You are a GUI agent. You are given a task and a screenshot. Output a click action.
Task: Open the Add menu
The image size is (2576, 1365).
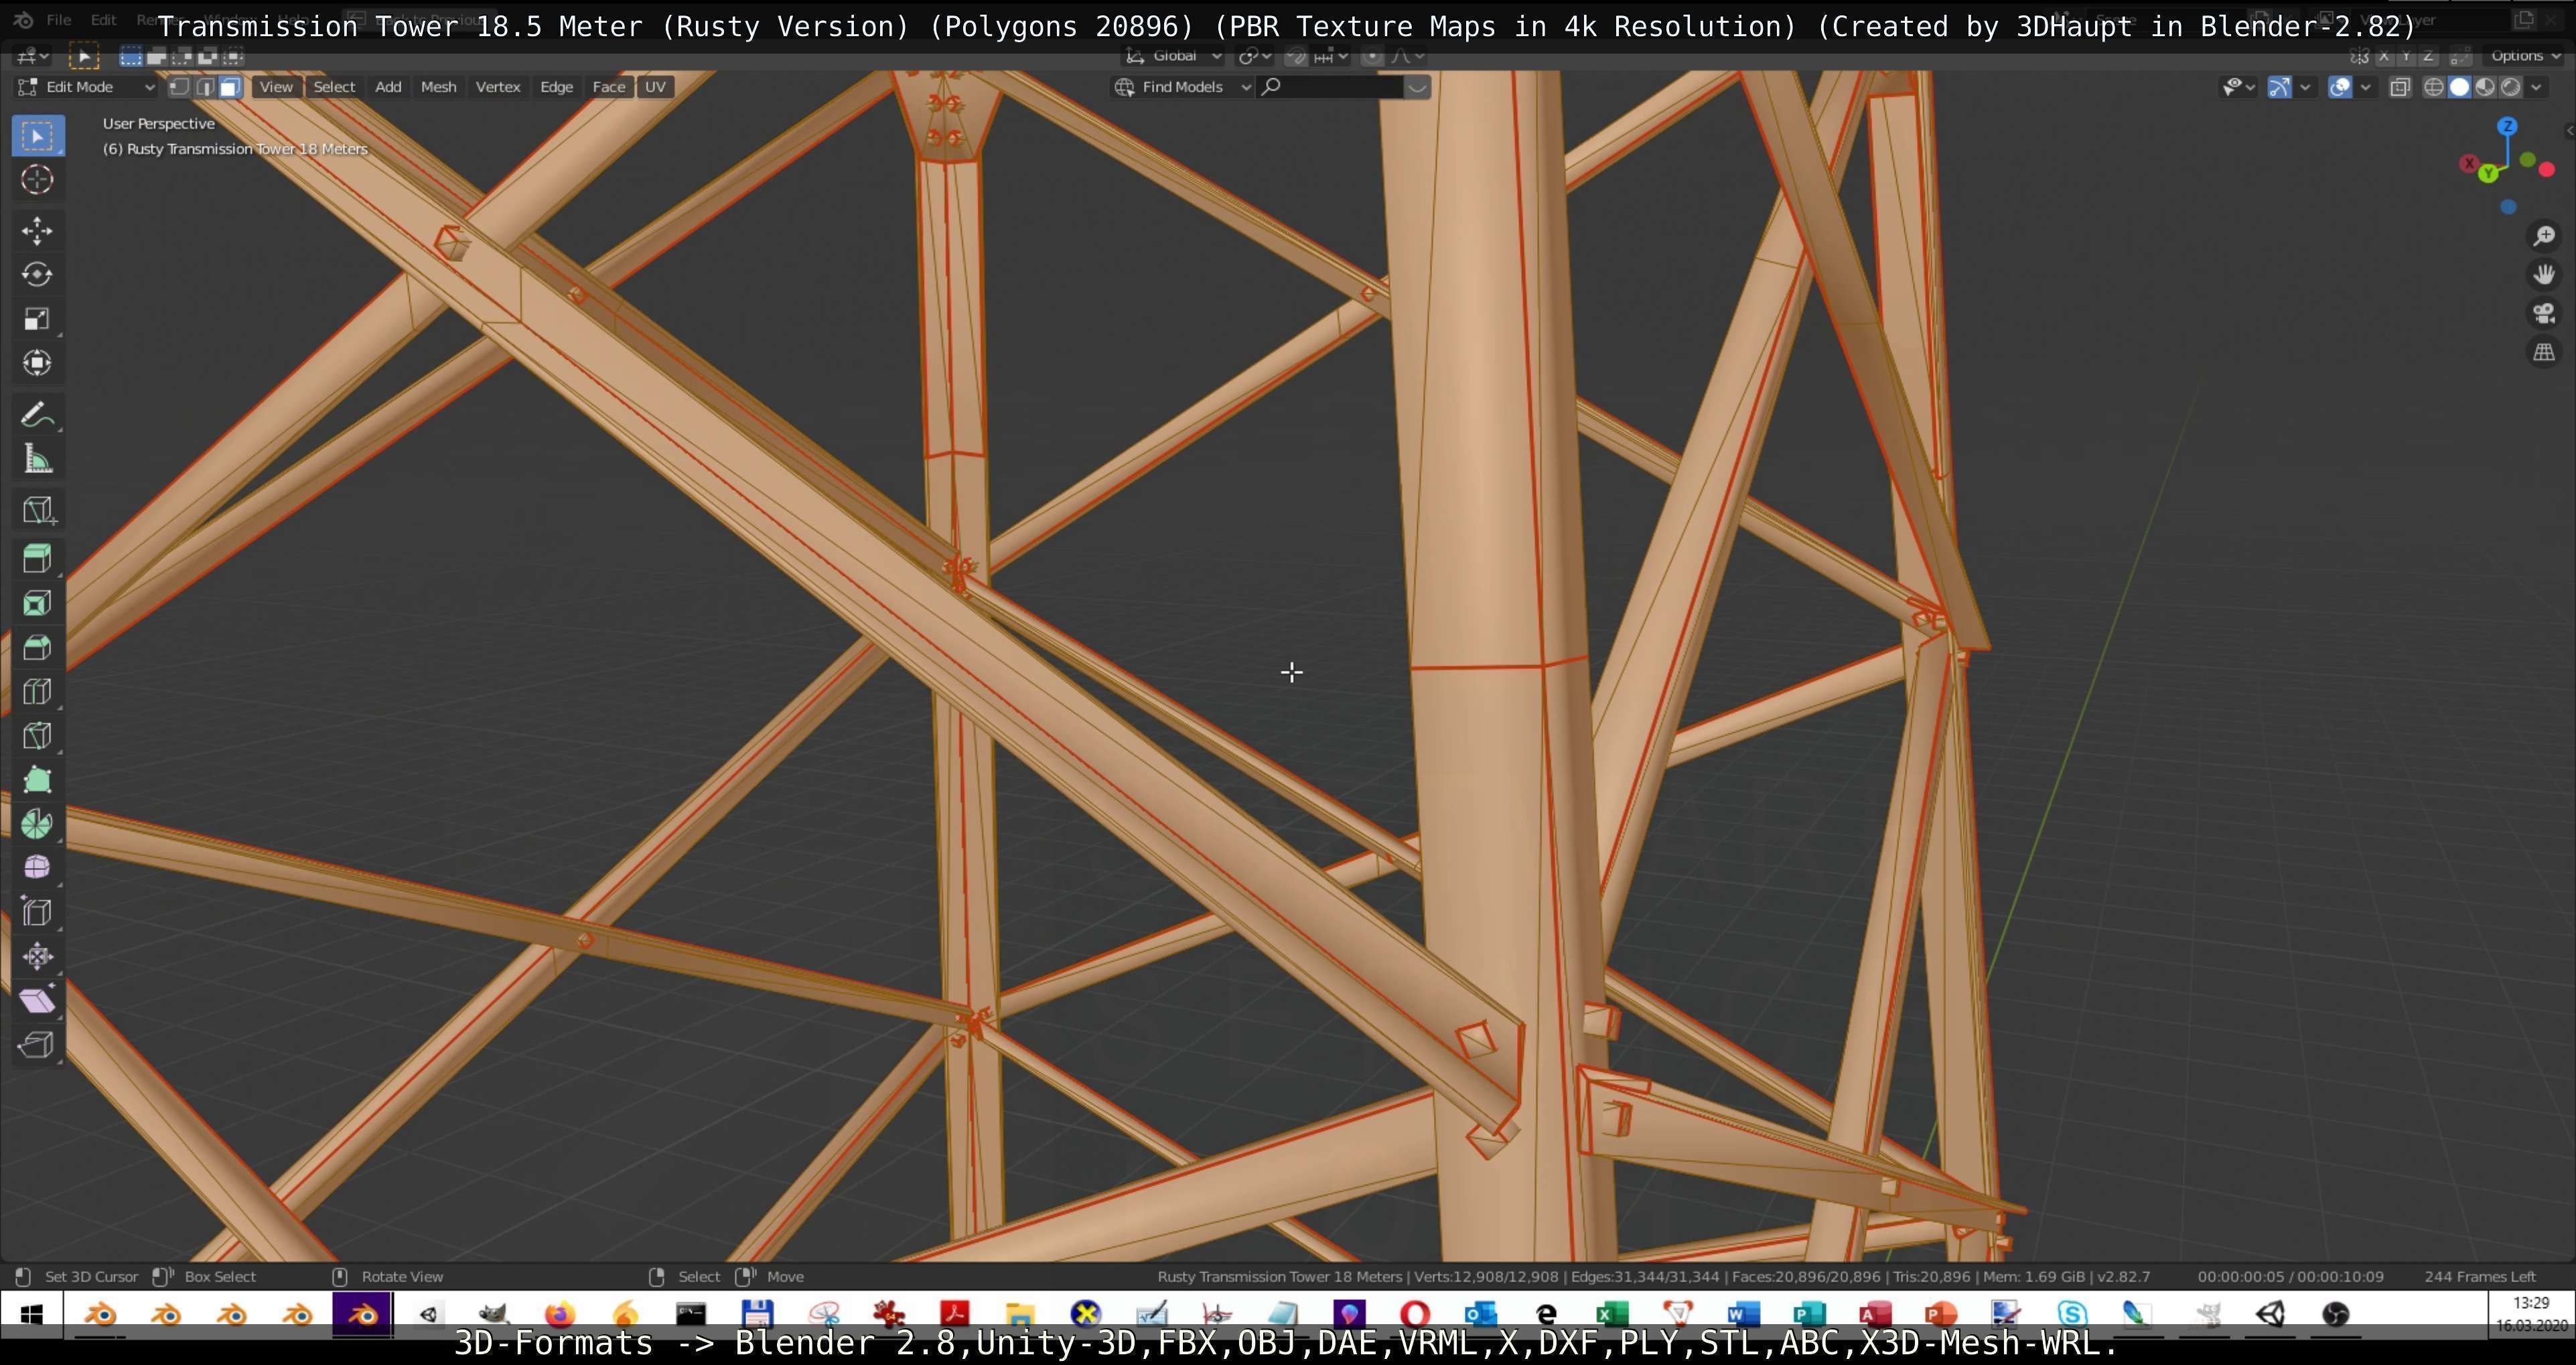[388, 87]
